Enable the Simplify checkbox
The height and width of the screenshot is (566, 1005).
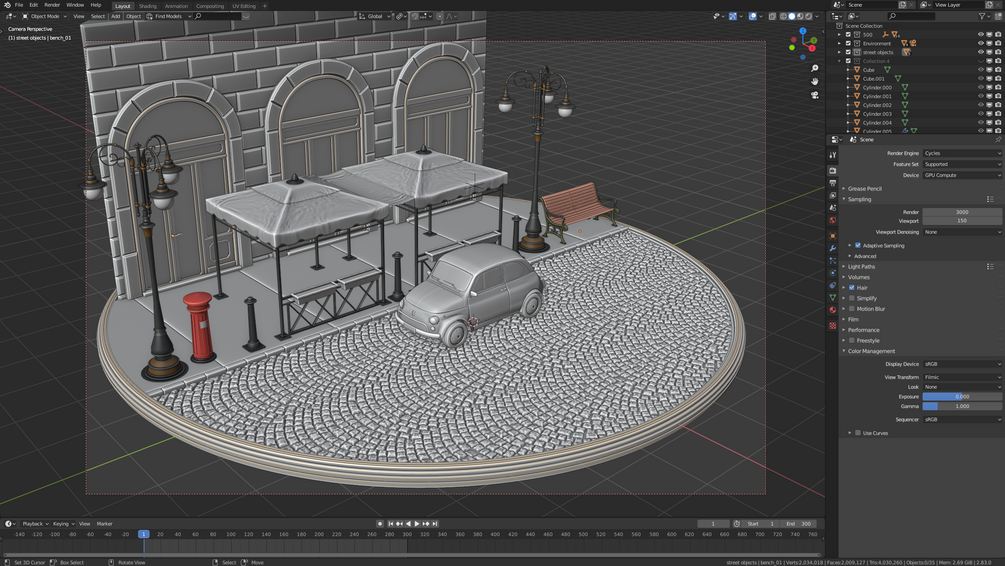coord(852,298)
